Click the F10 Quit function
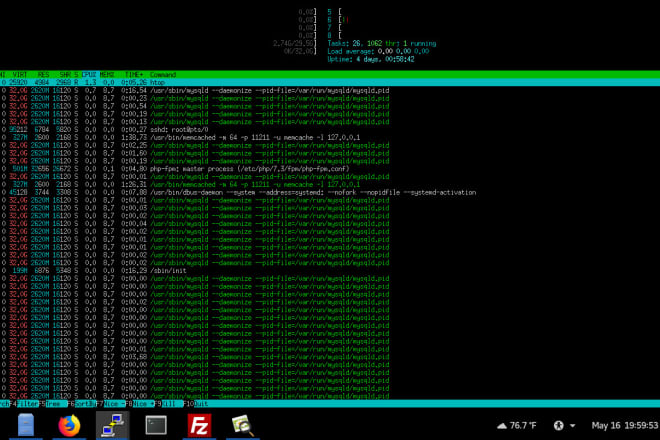 click(196, 404)
